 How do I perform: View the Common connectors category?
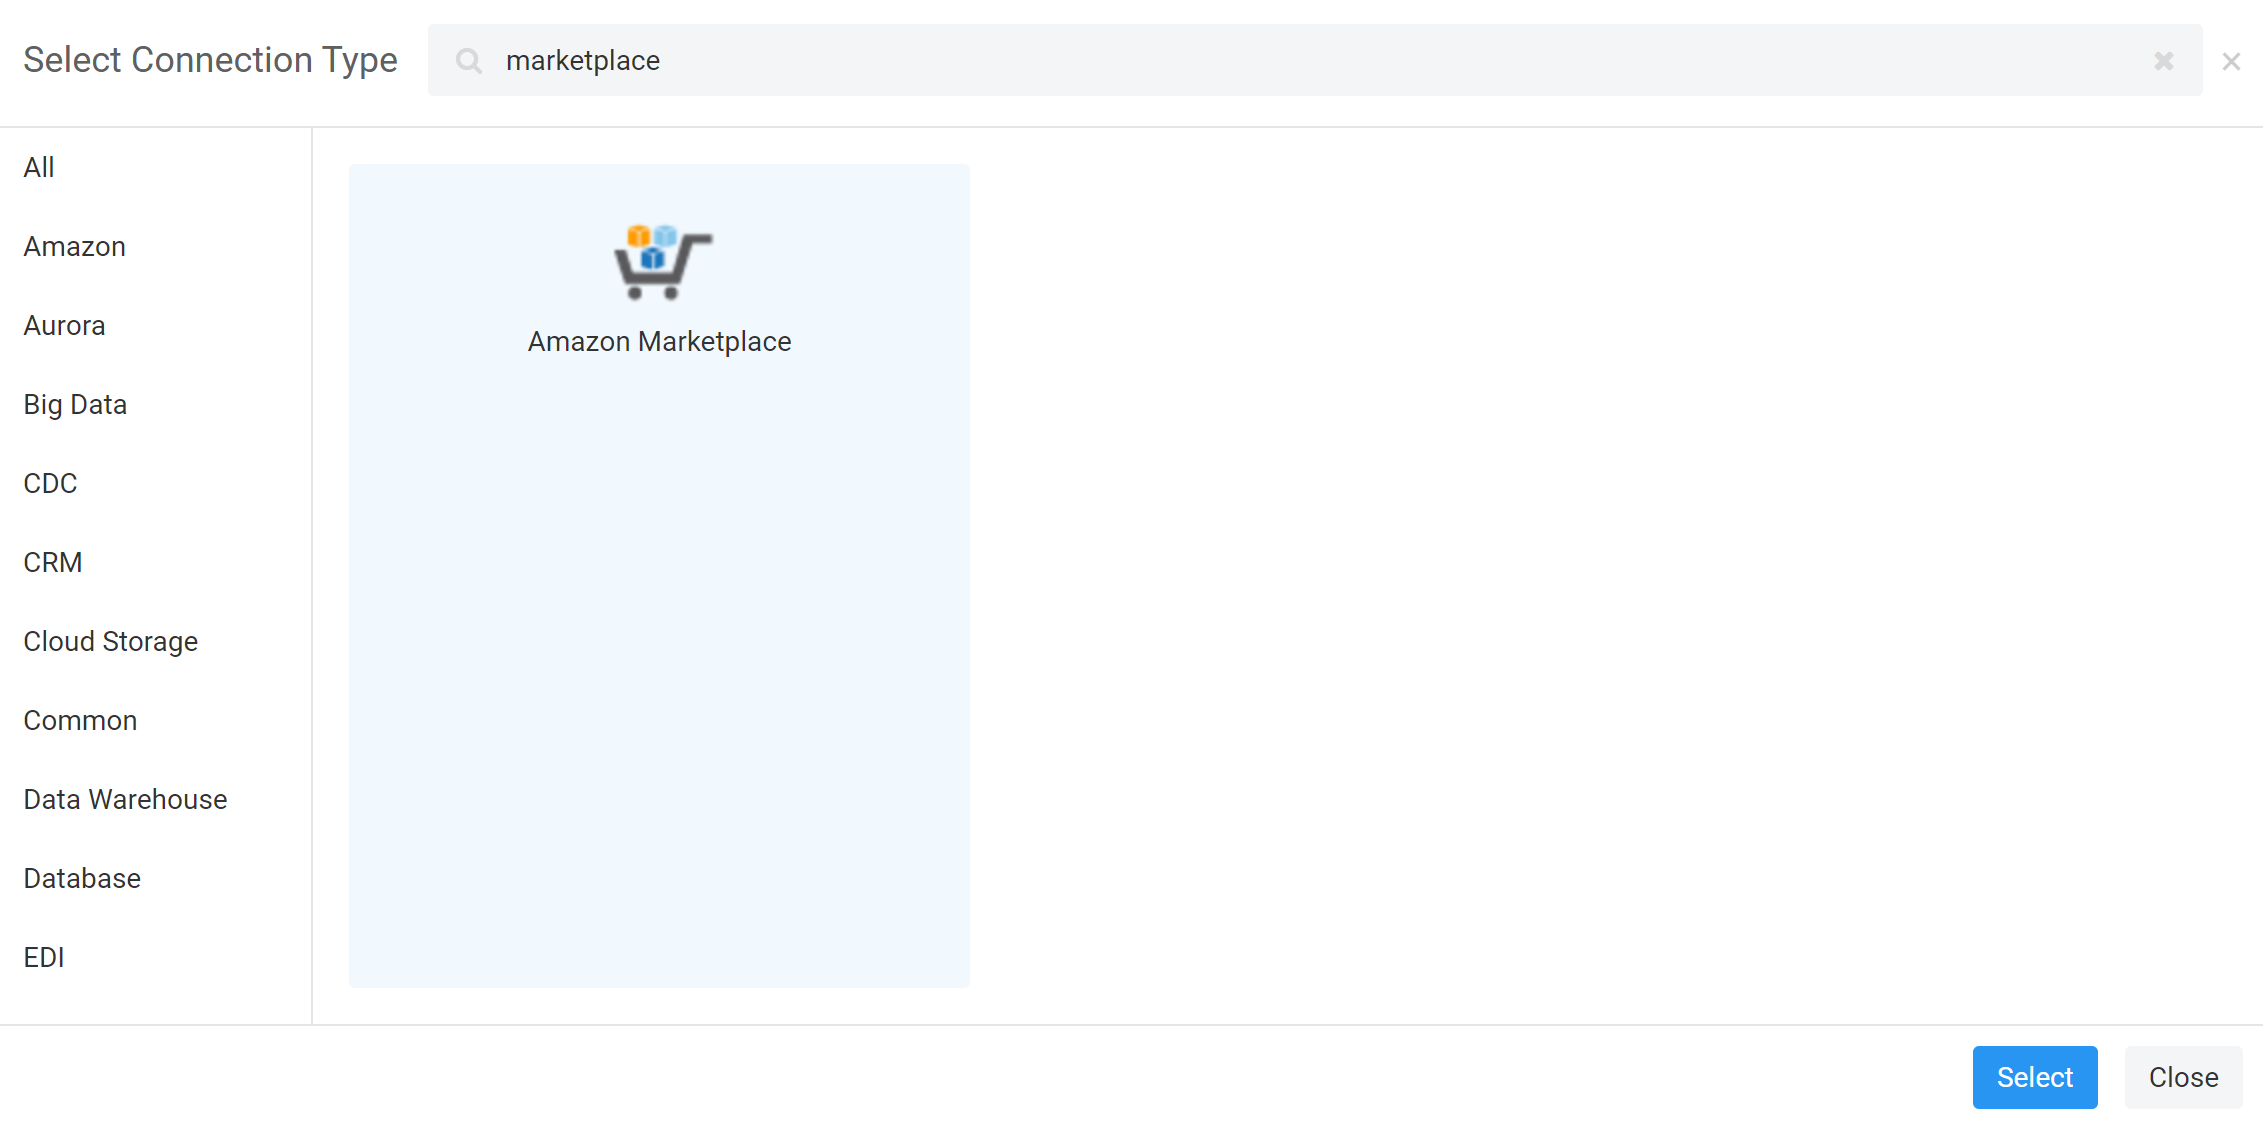80,720
